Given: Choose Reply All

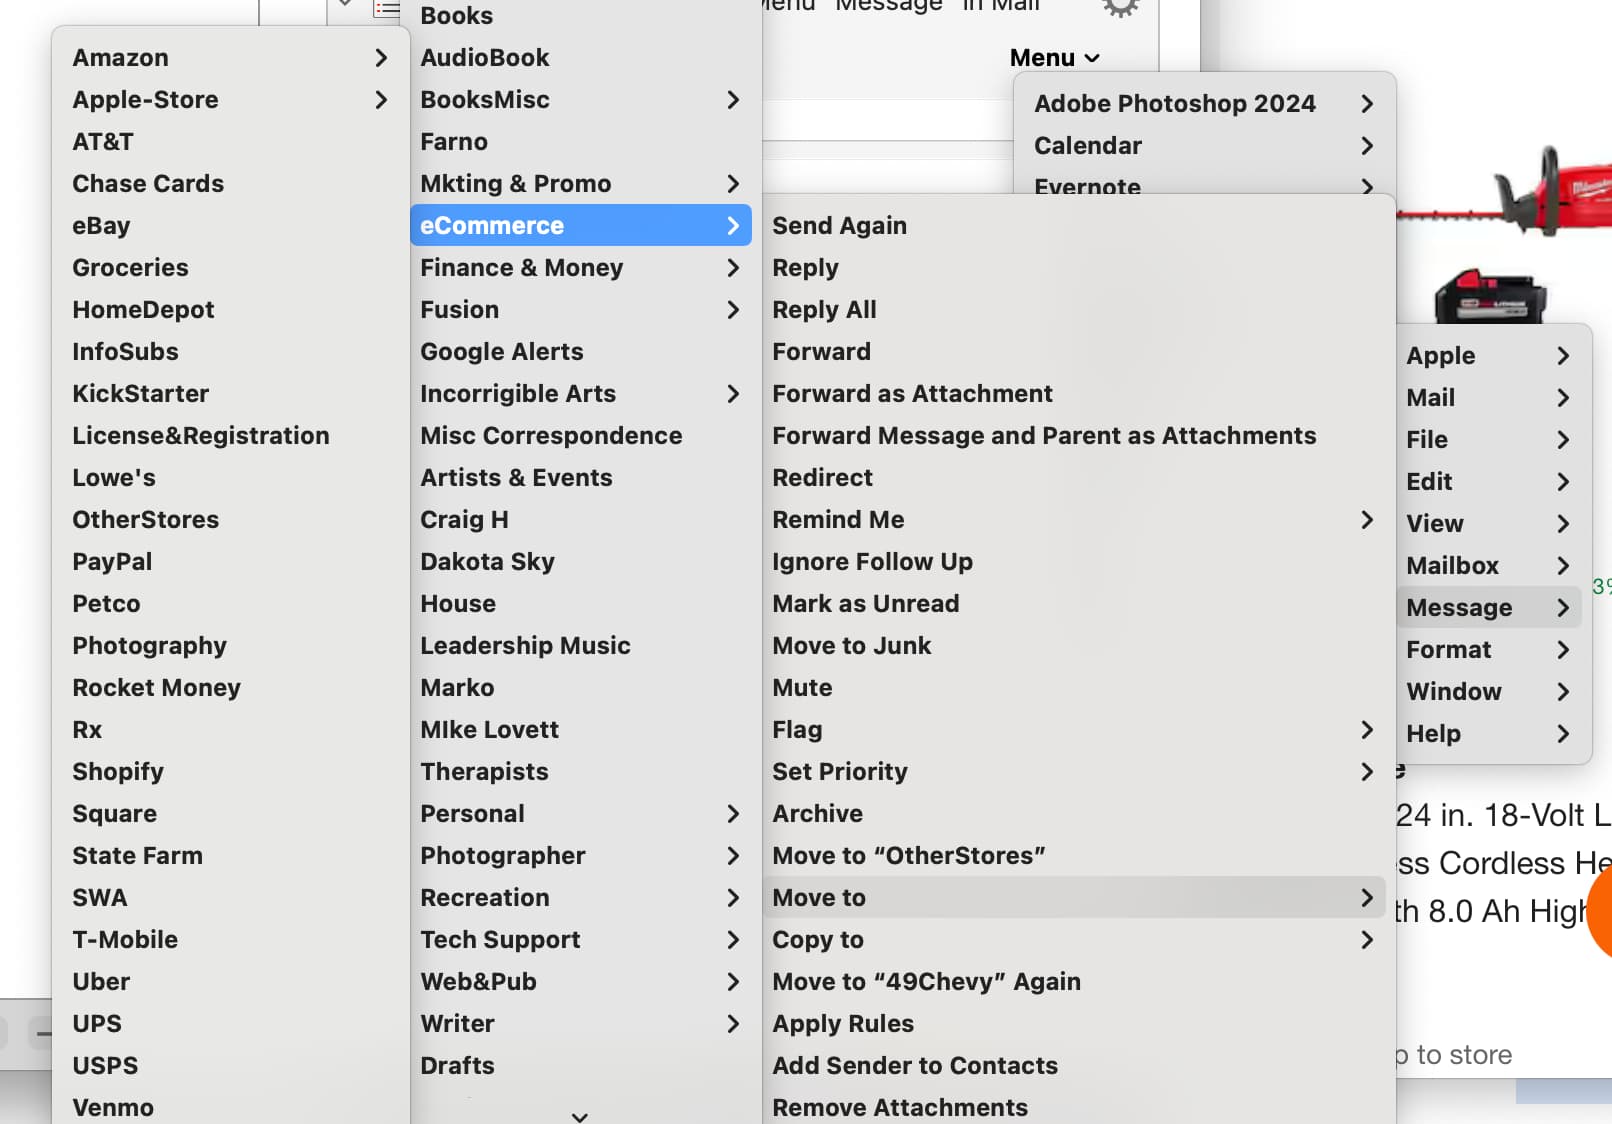Looking at the screenshot, I should click(x=1074, y=310).
